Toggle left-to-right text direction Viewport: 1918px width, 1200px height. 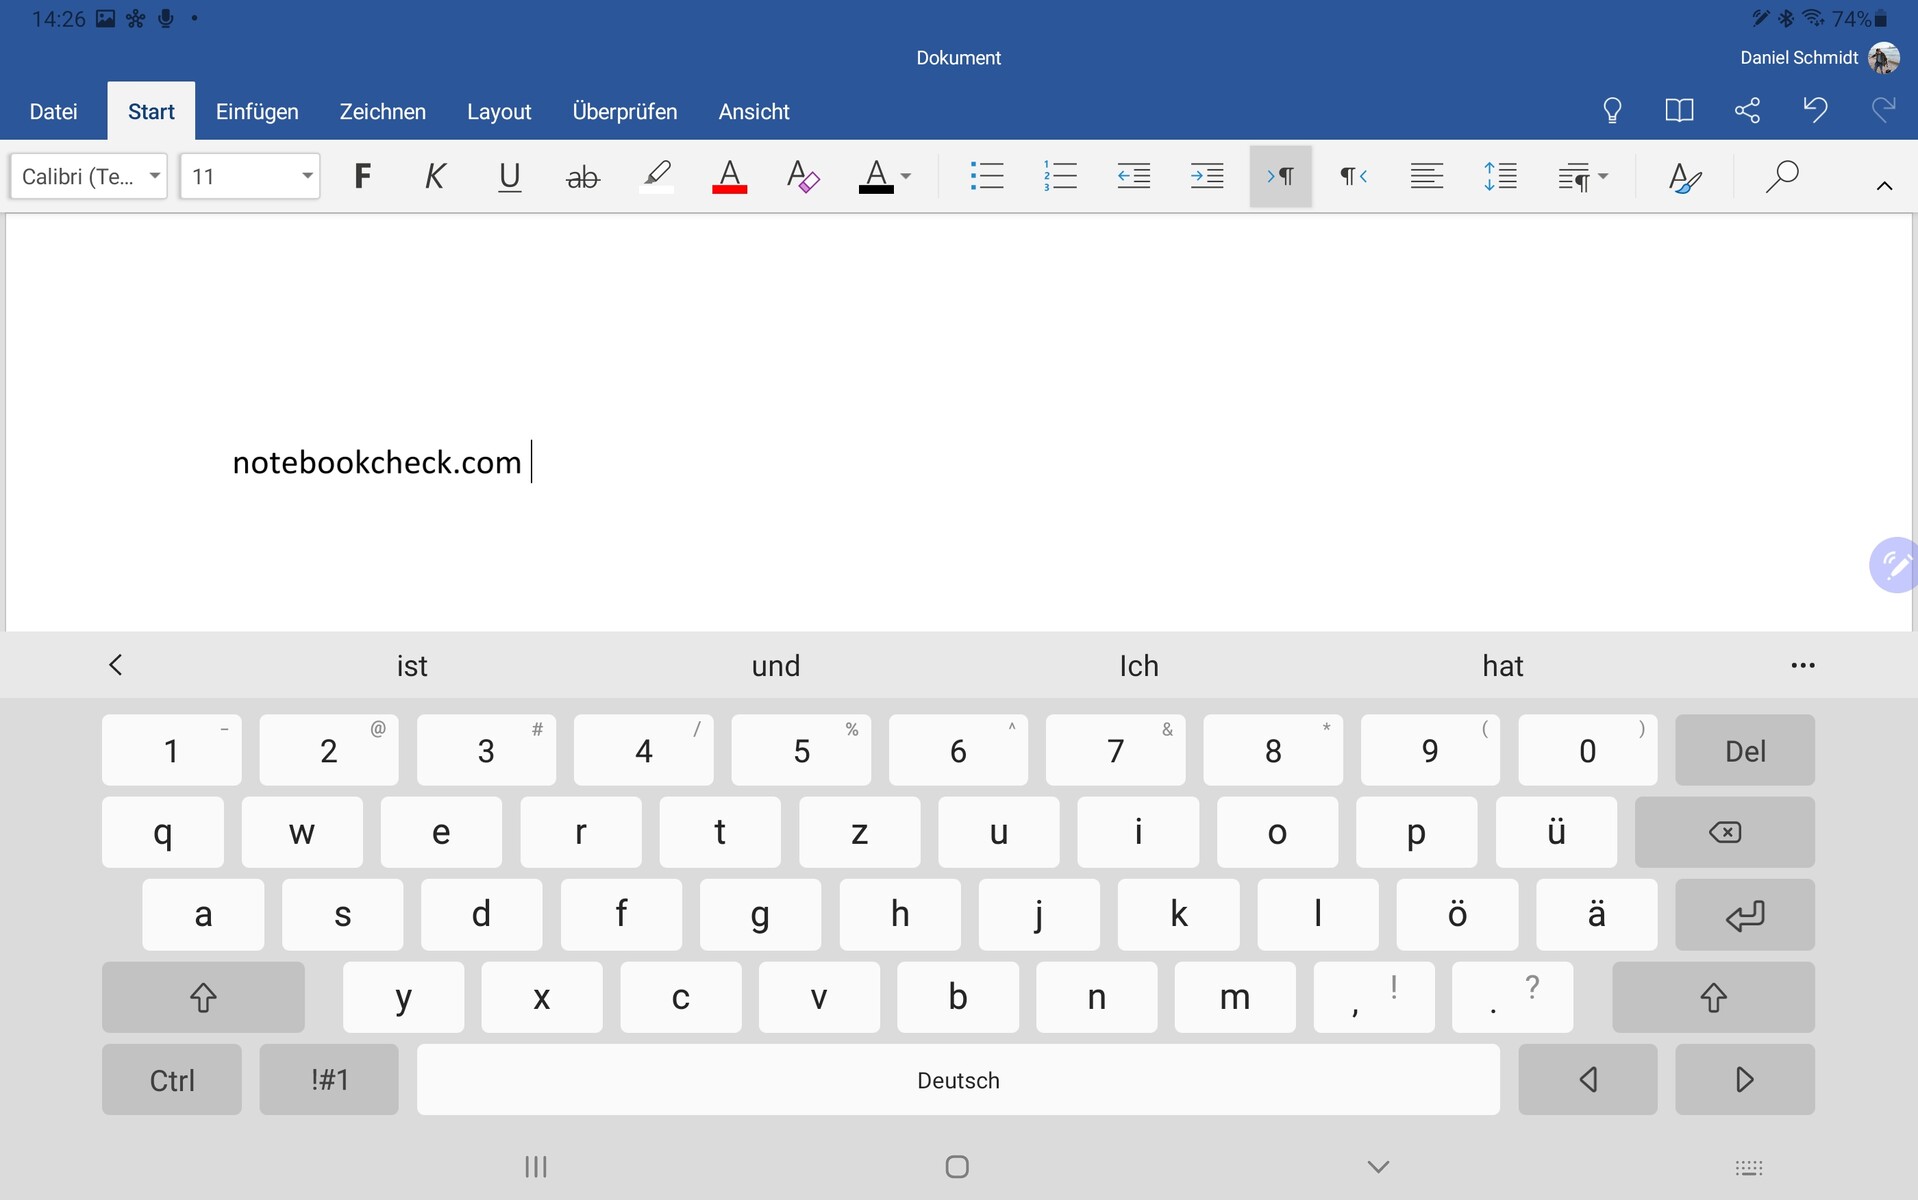click(x=1281, y=177)
